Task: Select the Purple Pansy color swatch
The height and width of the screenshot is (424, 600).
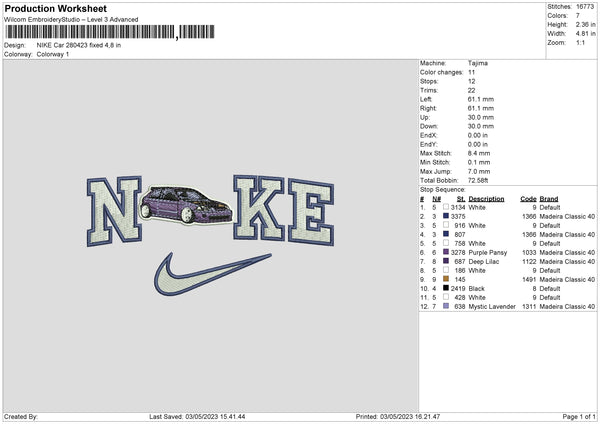Action: tap(446, 252)
